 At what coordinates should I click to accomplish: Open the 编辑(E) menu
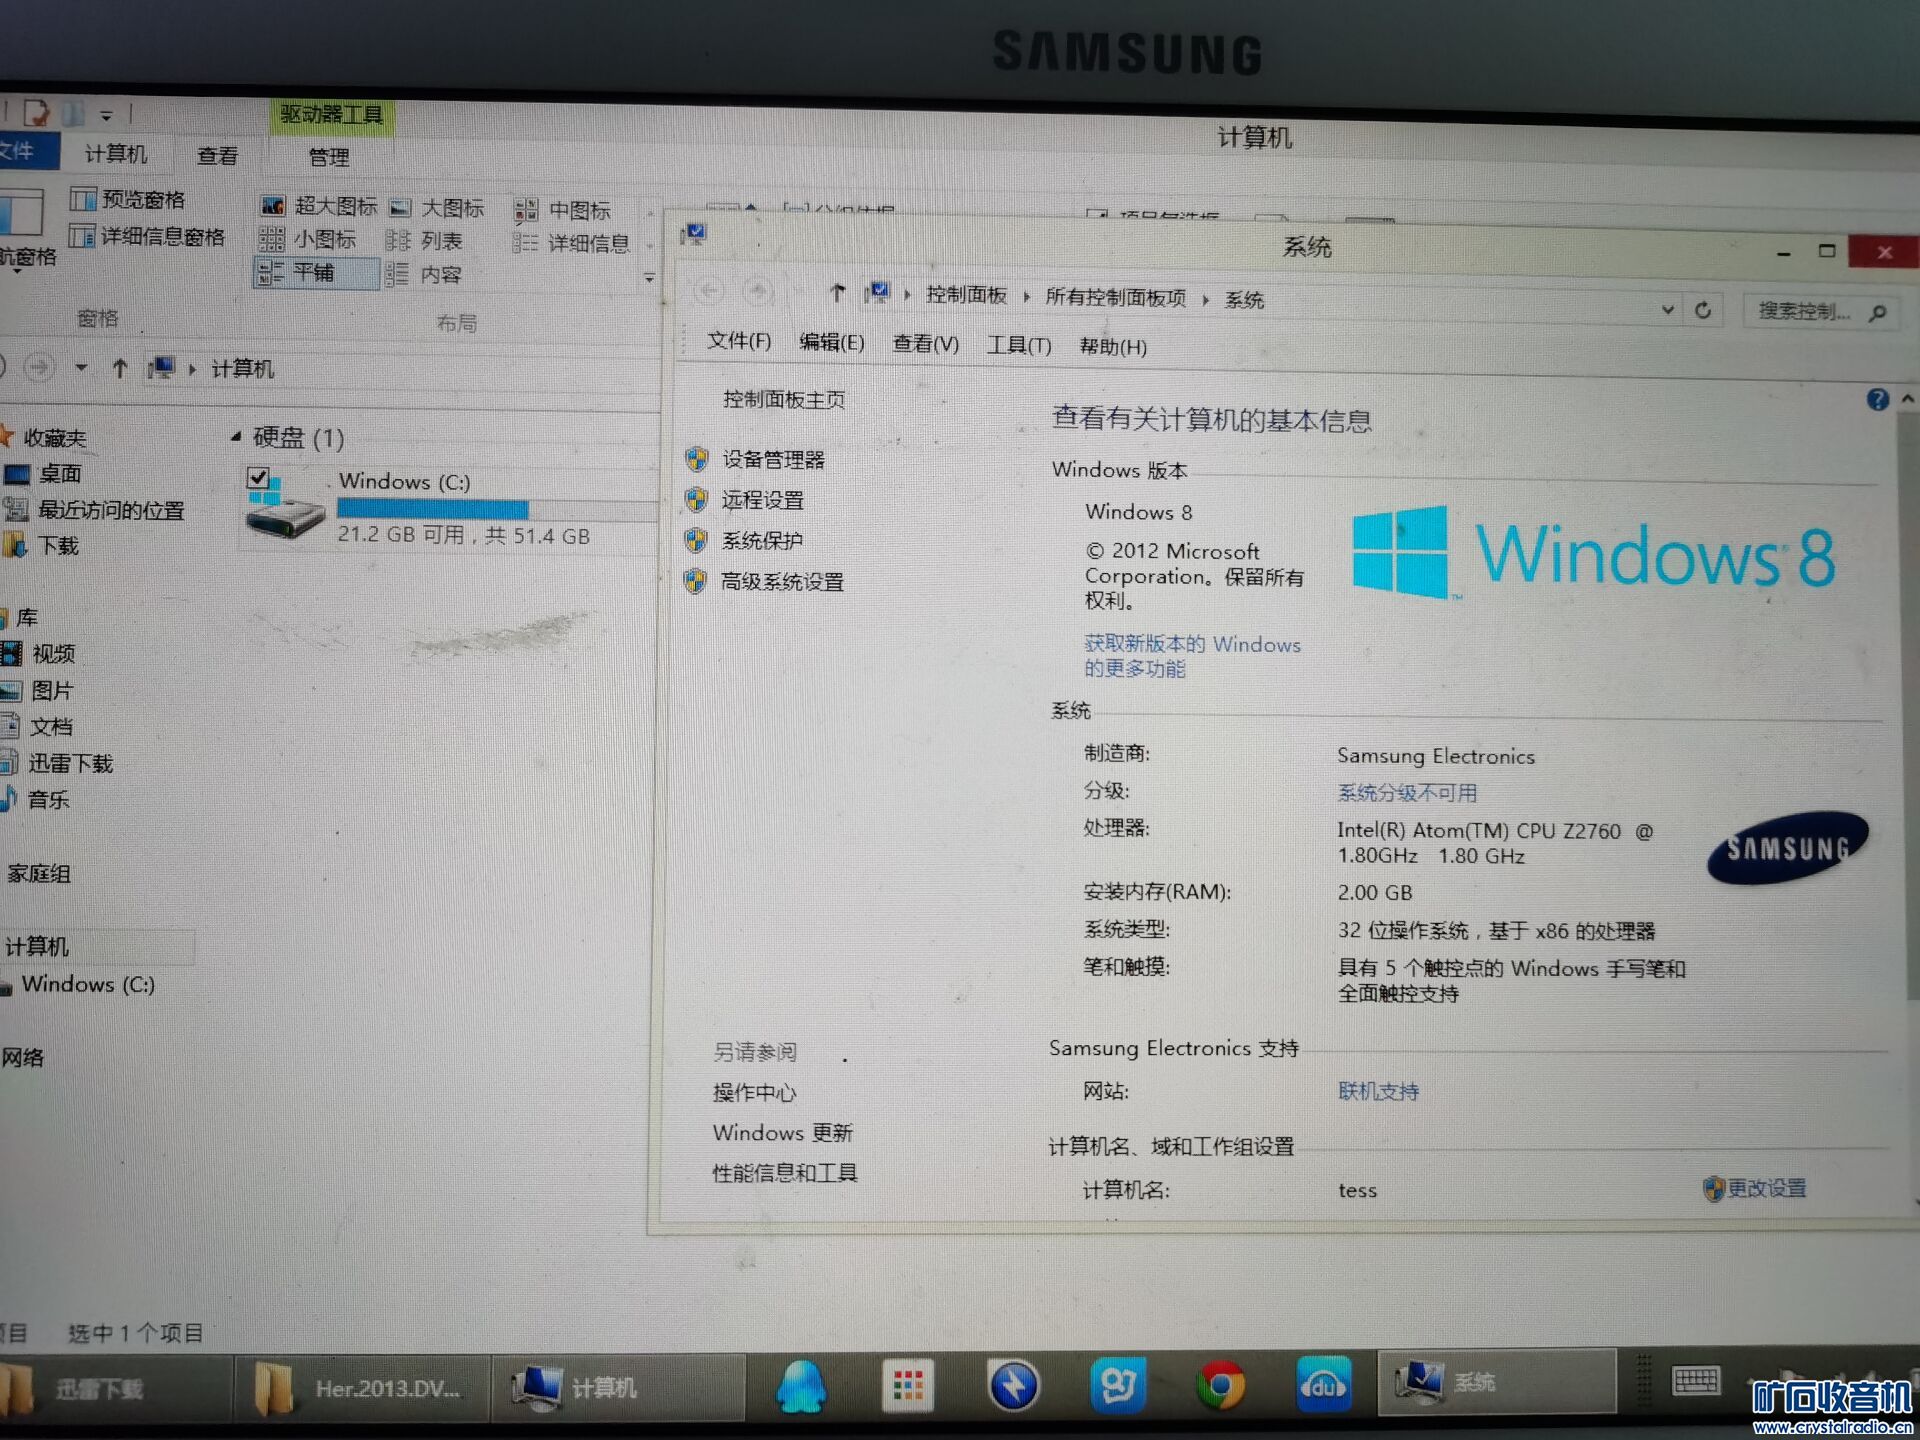click(831, 342)
